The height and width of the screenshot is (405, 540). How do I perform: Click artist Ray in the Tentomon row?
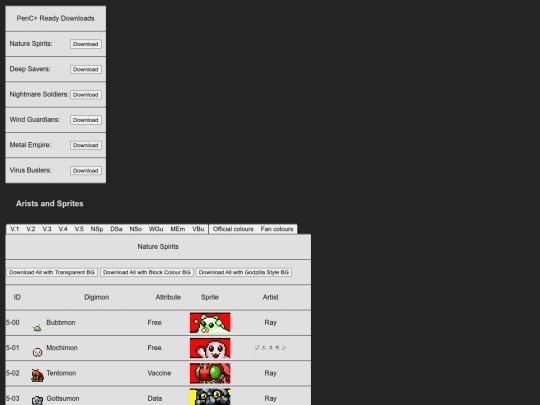(270, 373)
